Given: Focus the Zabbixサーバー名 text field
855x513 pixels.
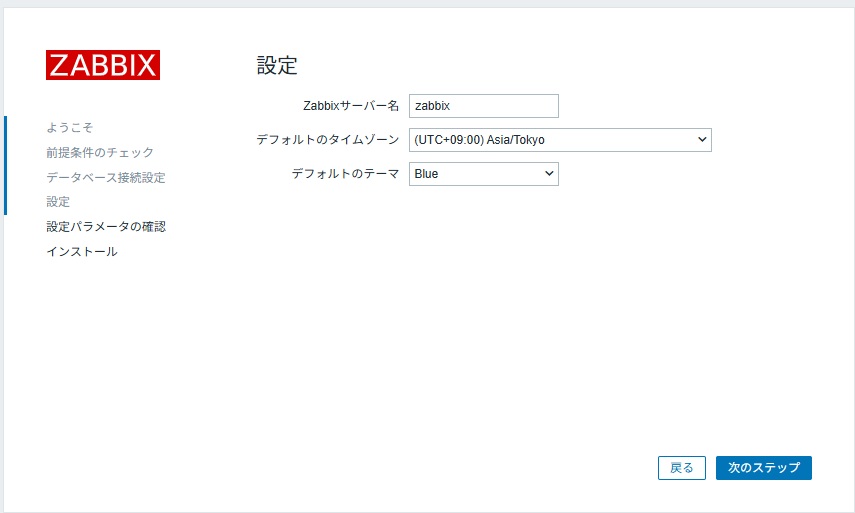Looking at the screenshot, I should (483, 106).
